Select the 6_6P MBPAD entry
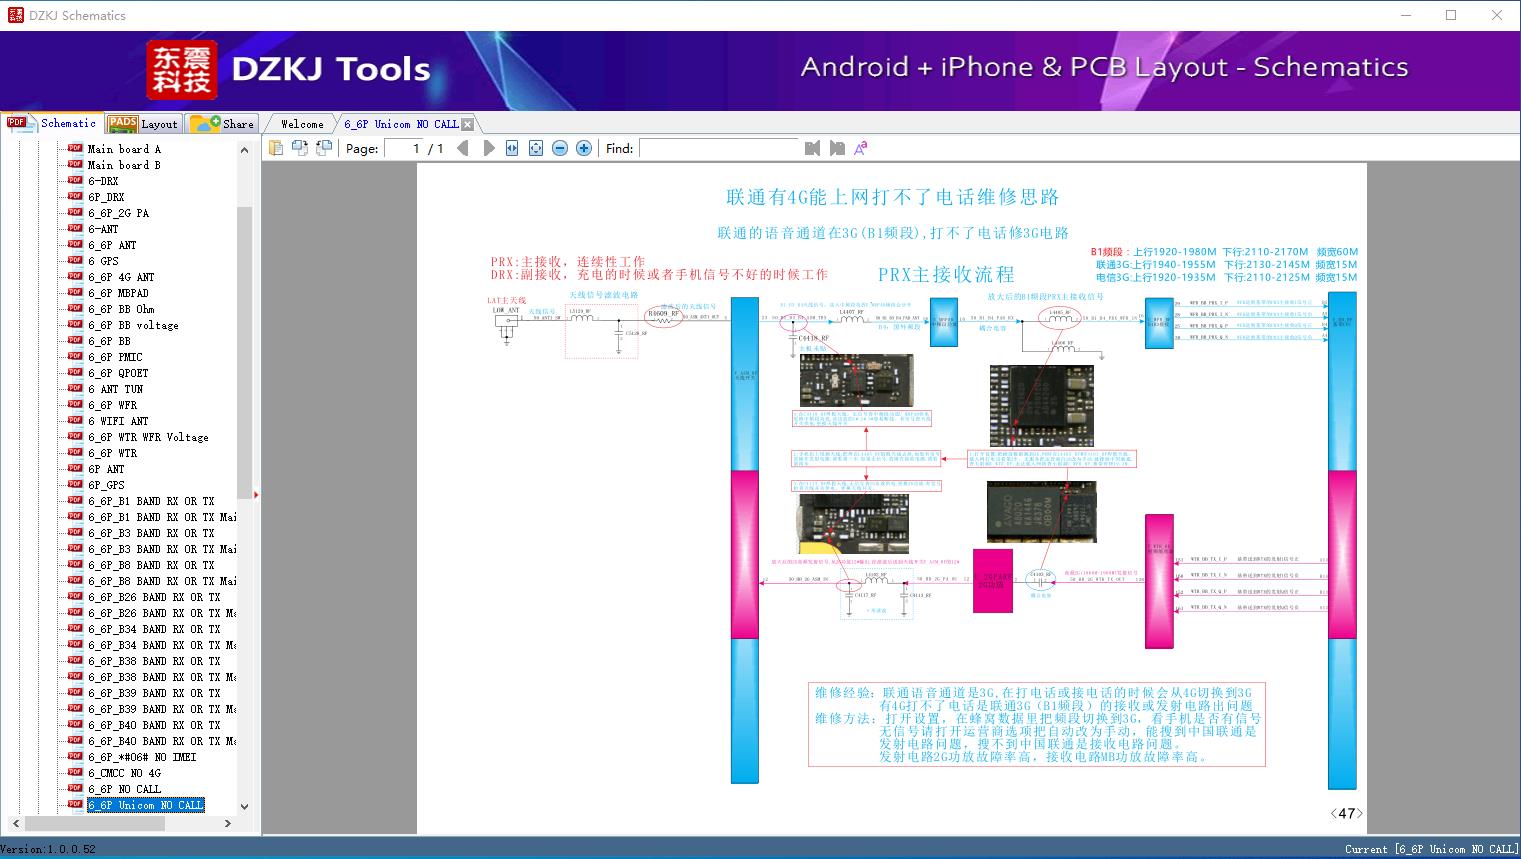Image resolution: width=1521 pixels, height=859 pixels. [118, 293]
